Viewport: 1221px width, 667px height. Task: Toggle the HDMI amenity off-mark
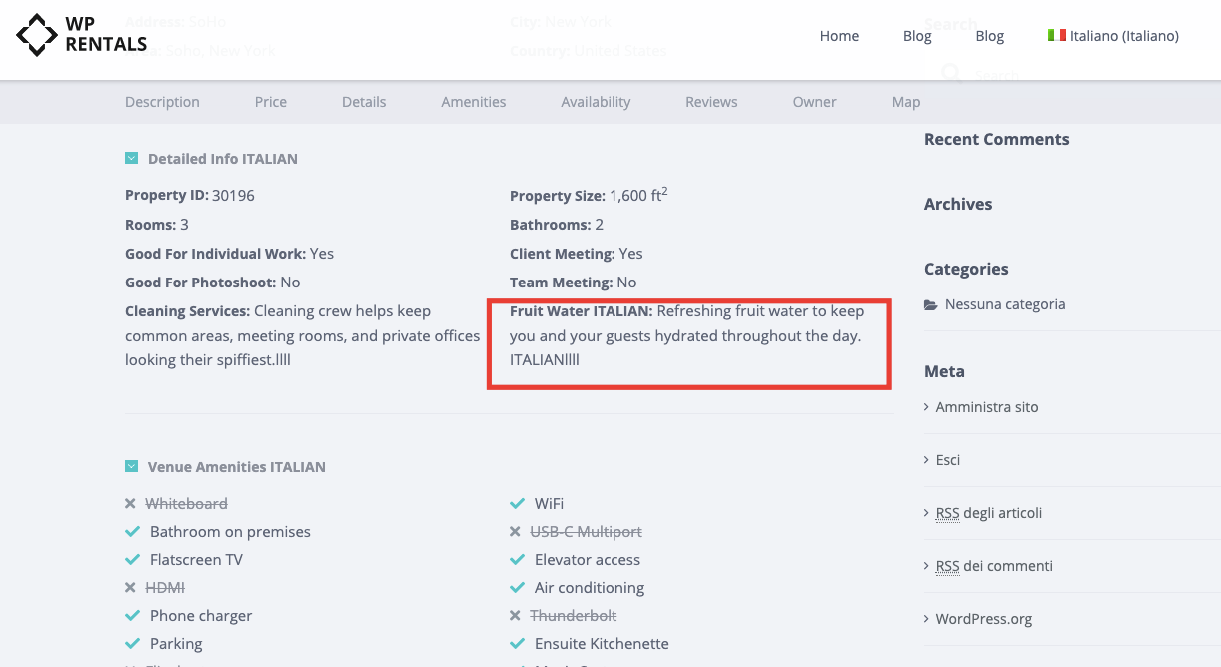coord(132,587)
